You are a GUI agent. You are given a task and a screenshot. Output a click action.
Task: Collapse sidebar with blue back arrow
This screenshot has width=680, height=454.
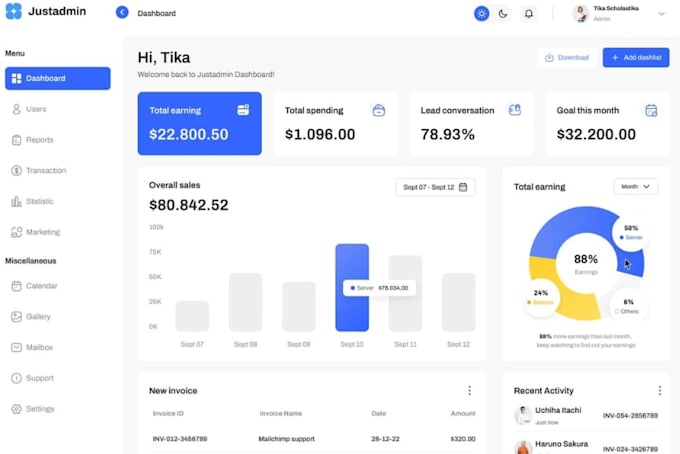(122, 13)
